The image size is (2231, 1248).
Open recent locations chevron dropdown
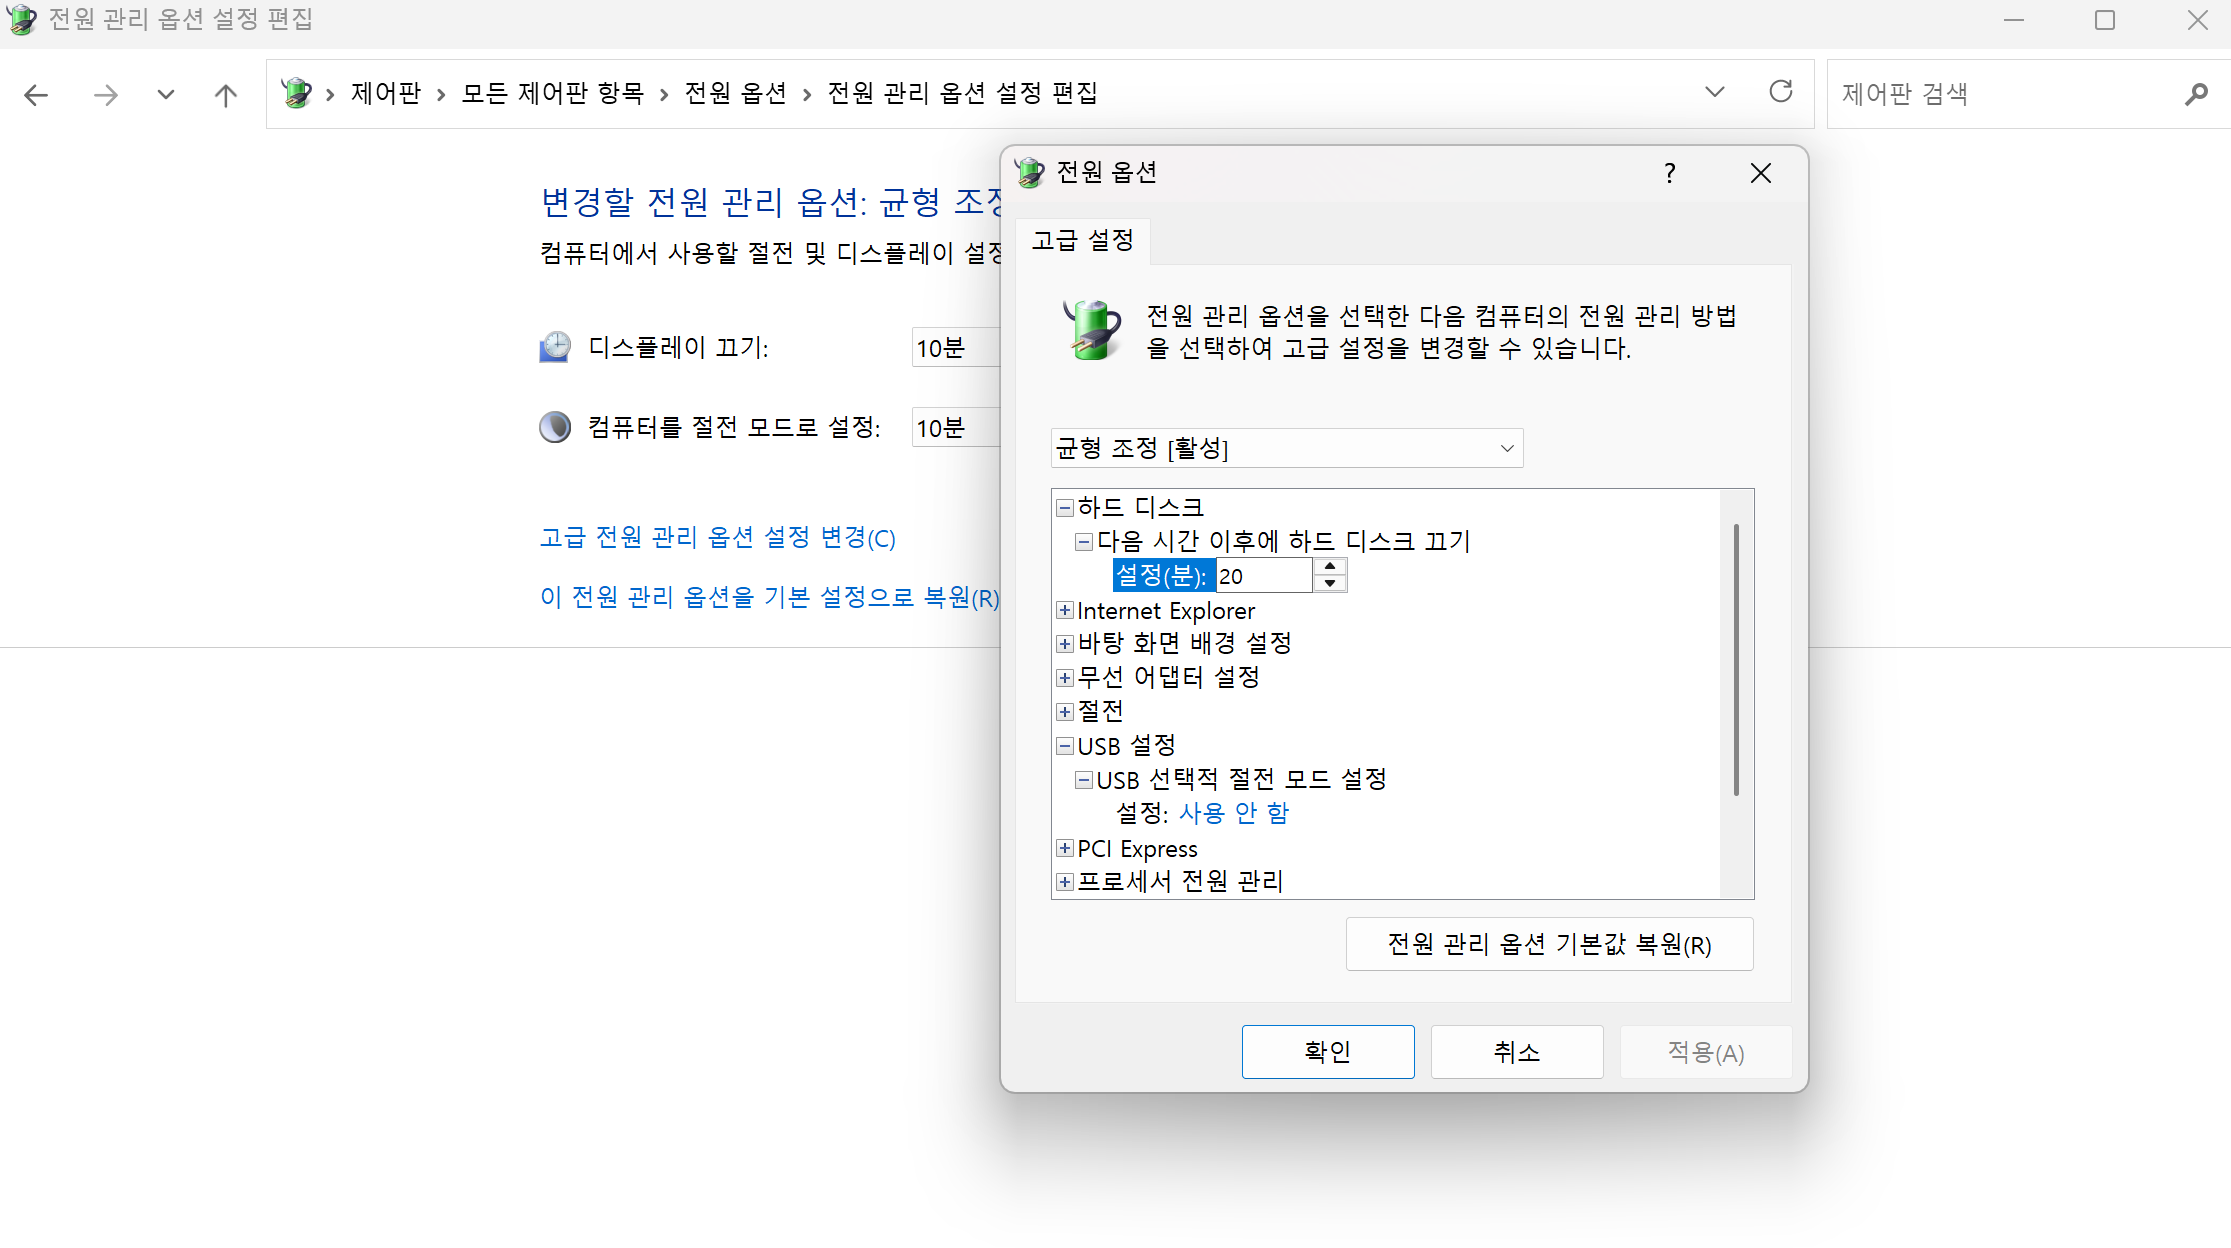[166, 95]
